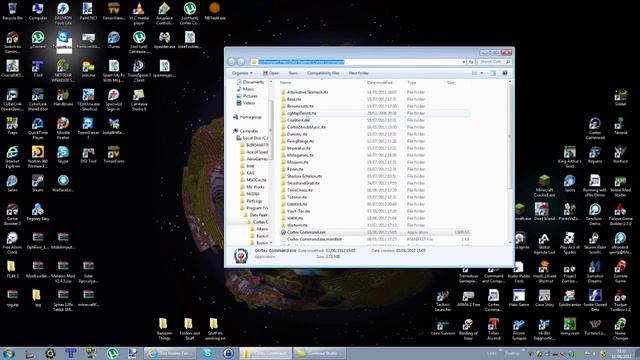Launch iTunes desktop shortcut

[x=113, y=40]
